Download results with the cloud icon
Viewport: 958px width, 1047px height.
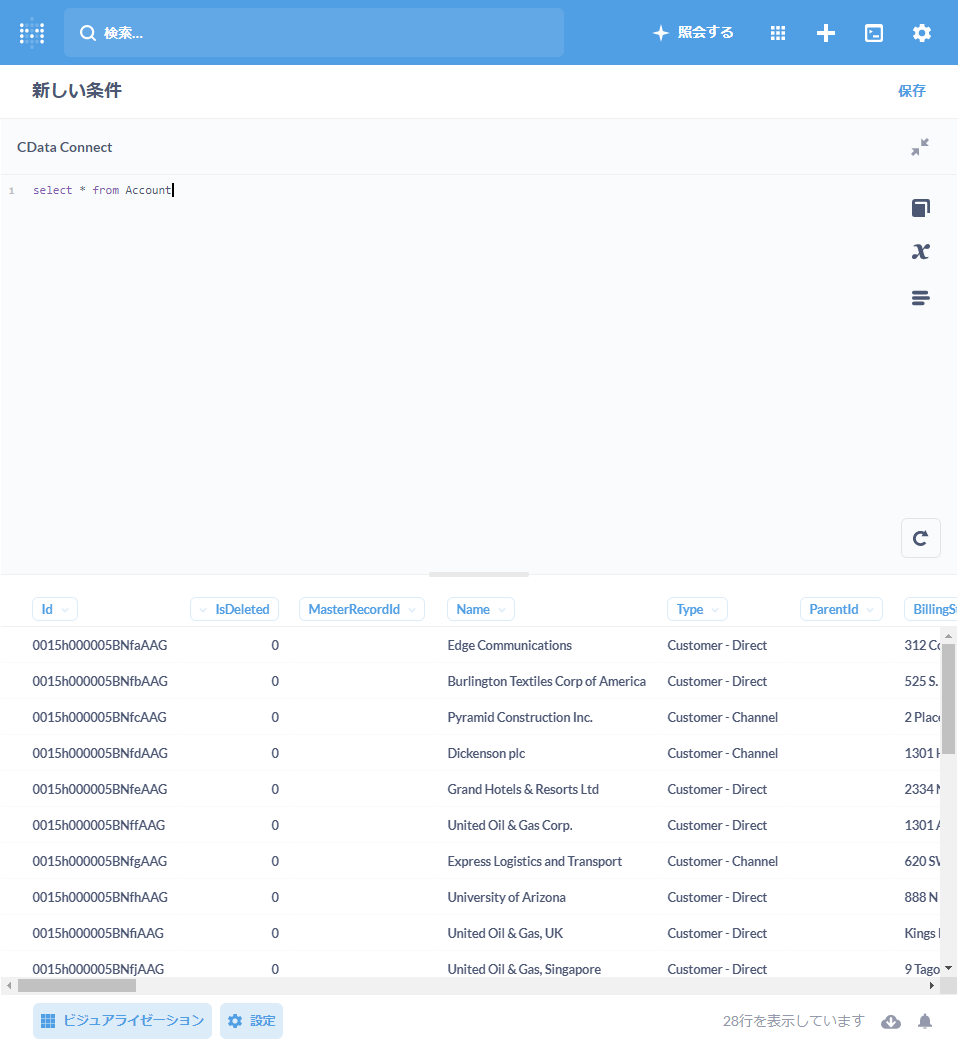click(891, 1022)
